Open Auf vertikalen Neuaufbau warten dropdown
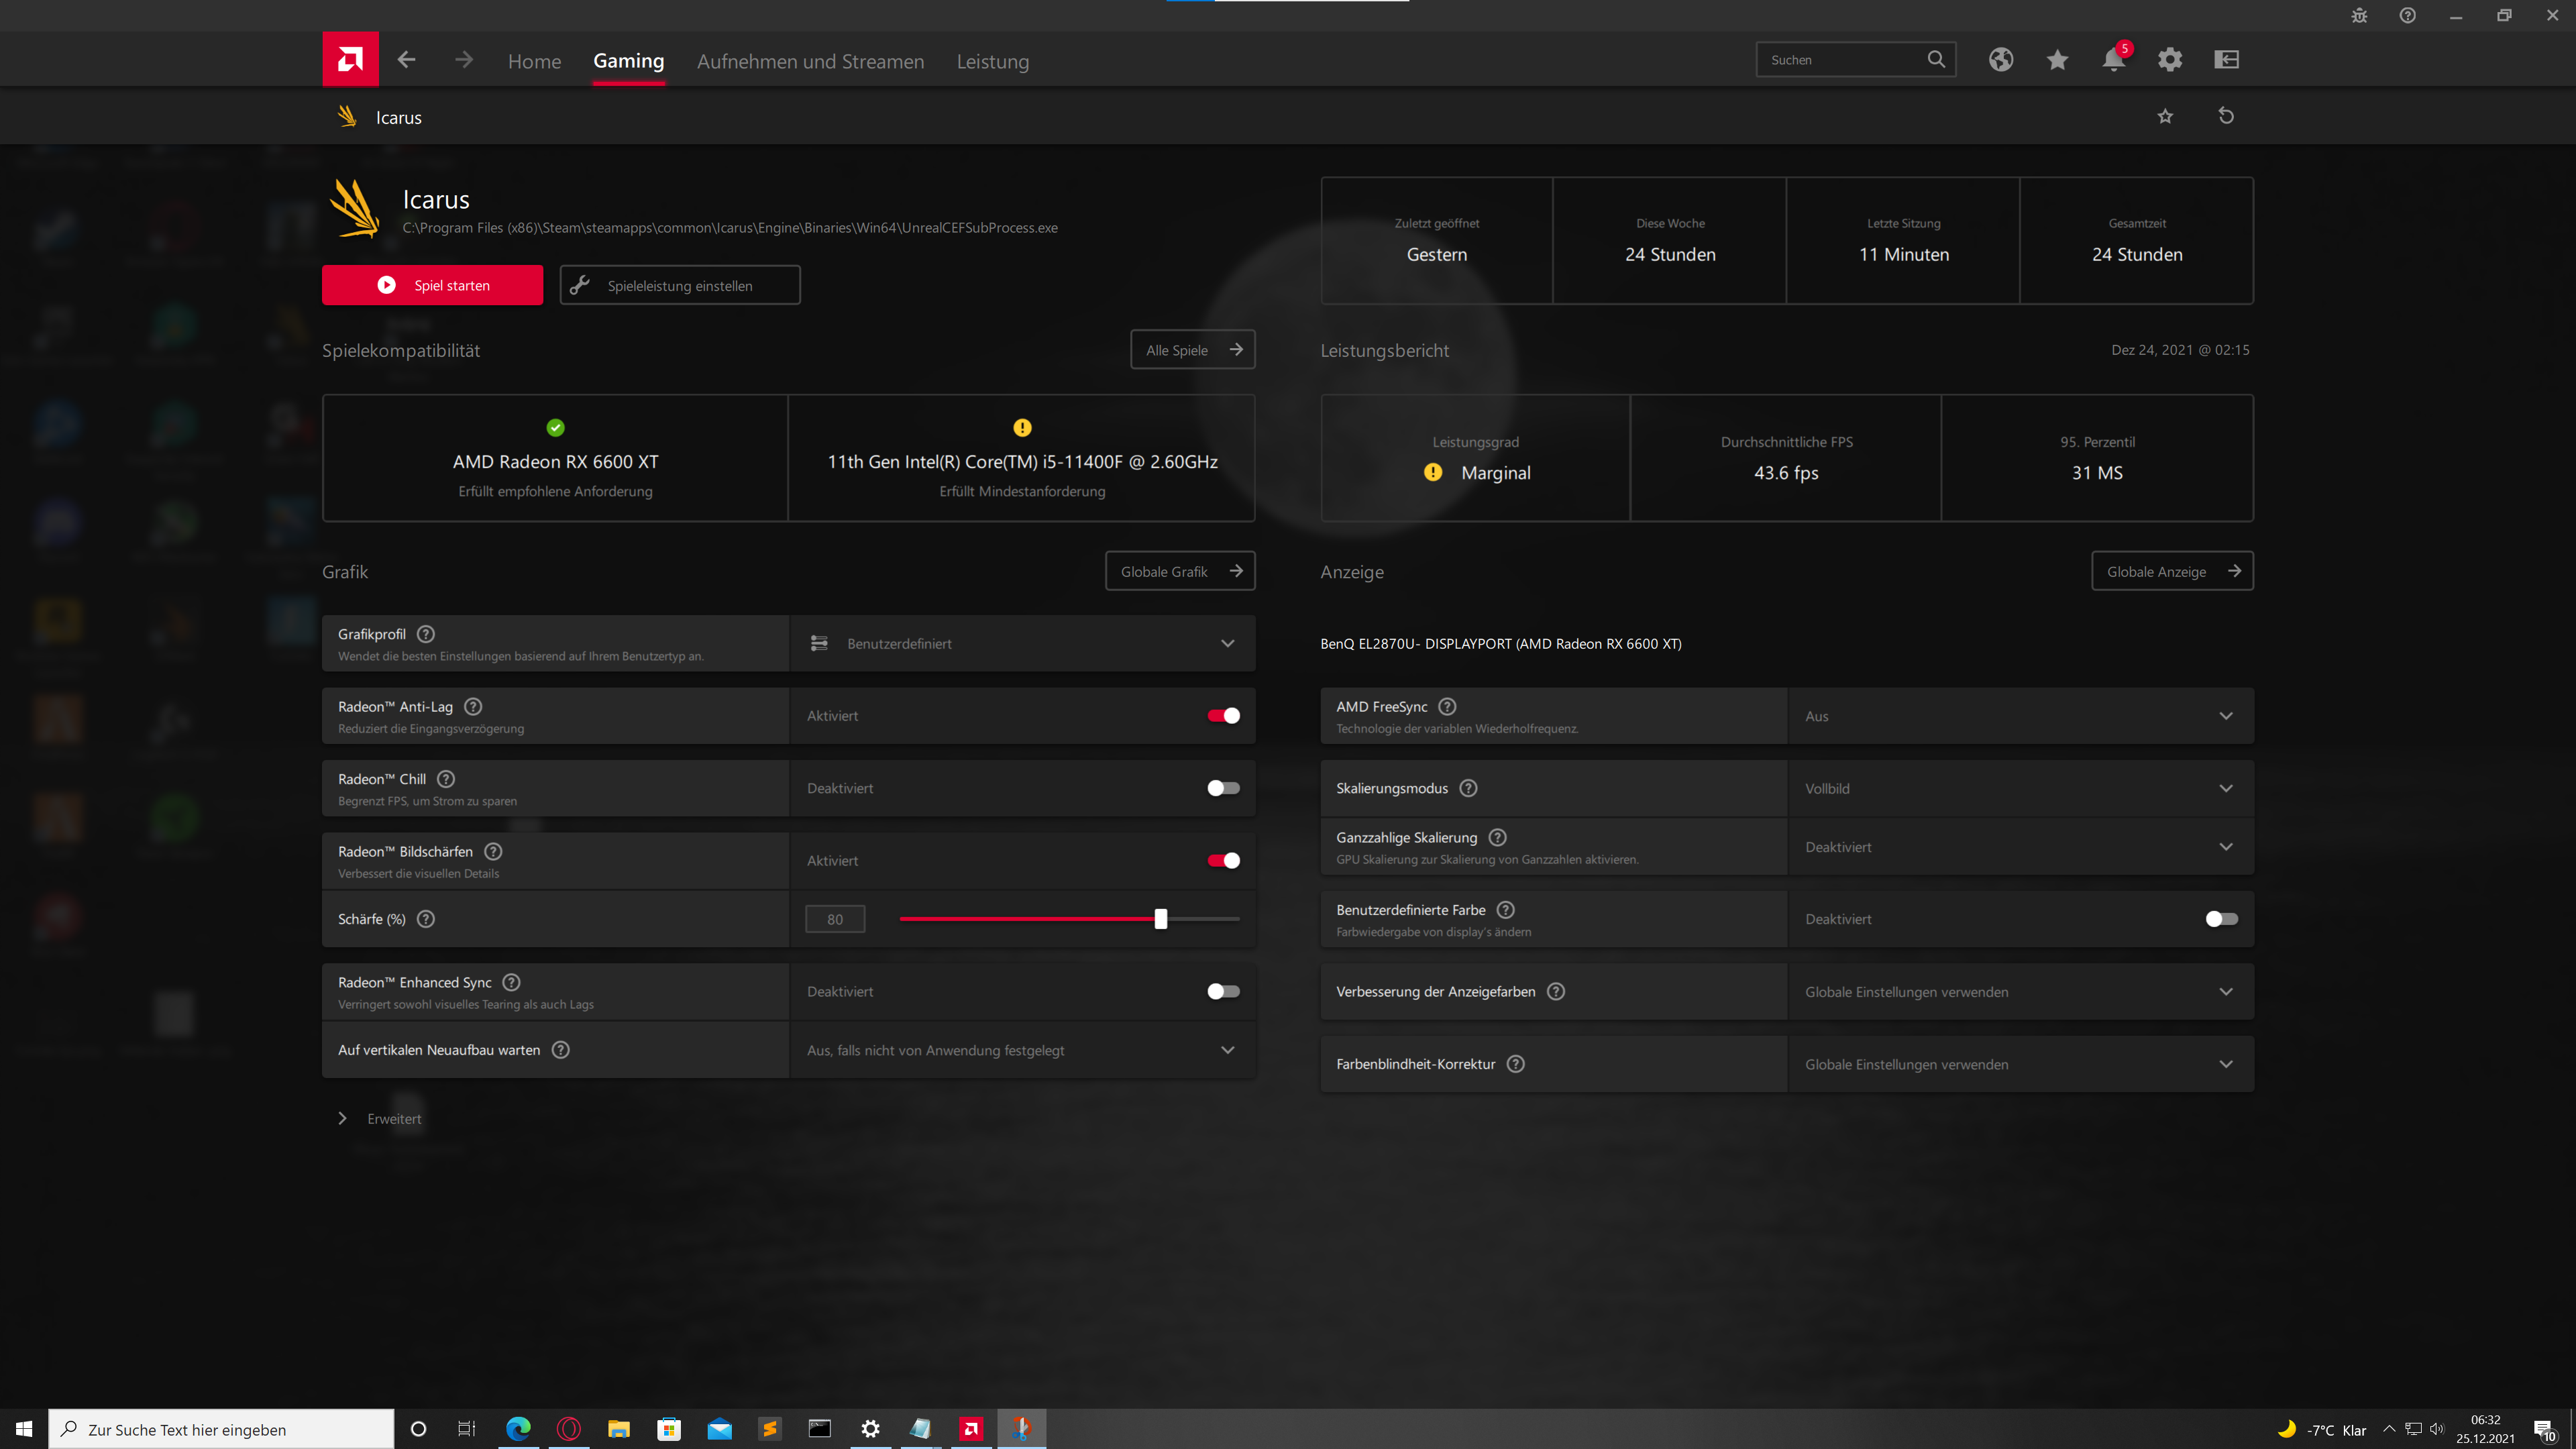This screenshot has width=2576, height=1449. click(1022, 1050)
